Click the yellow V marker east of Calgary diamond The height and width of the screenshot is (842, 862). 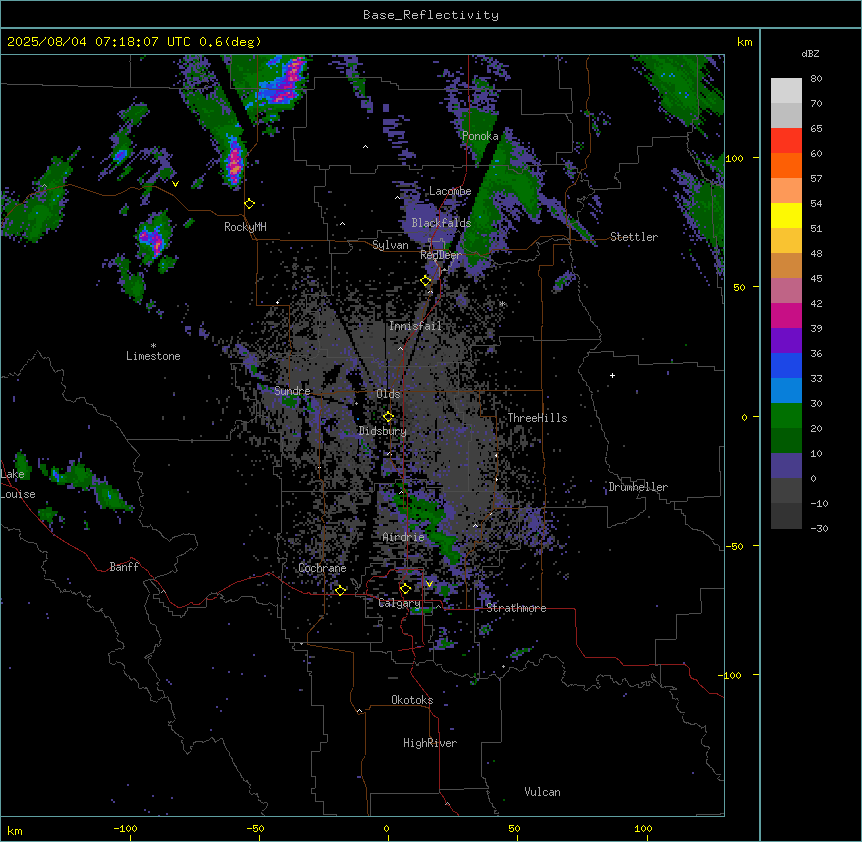[x=429, y=584]
